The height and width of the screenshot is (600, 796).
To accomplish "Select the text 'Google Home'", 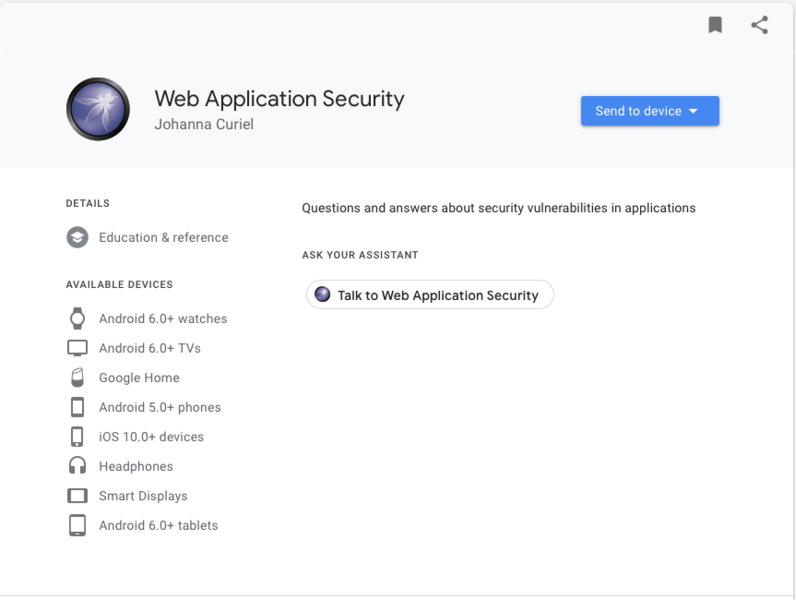I will pyautogui.click(x=139, y=378).
